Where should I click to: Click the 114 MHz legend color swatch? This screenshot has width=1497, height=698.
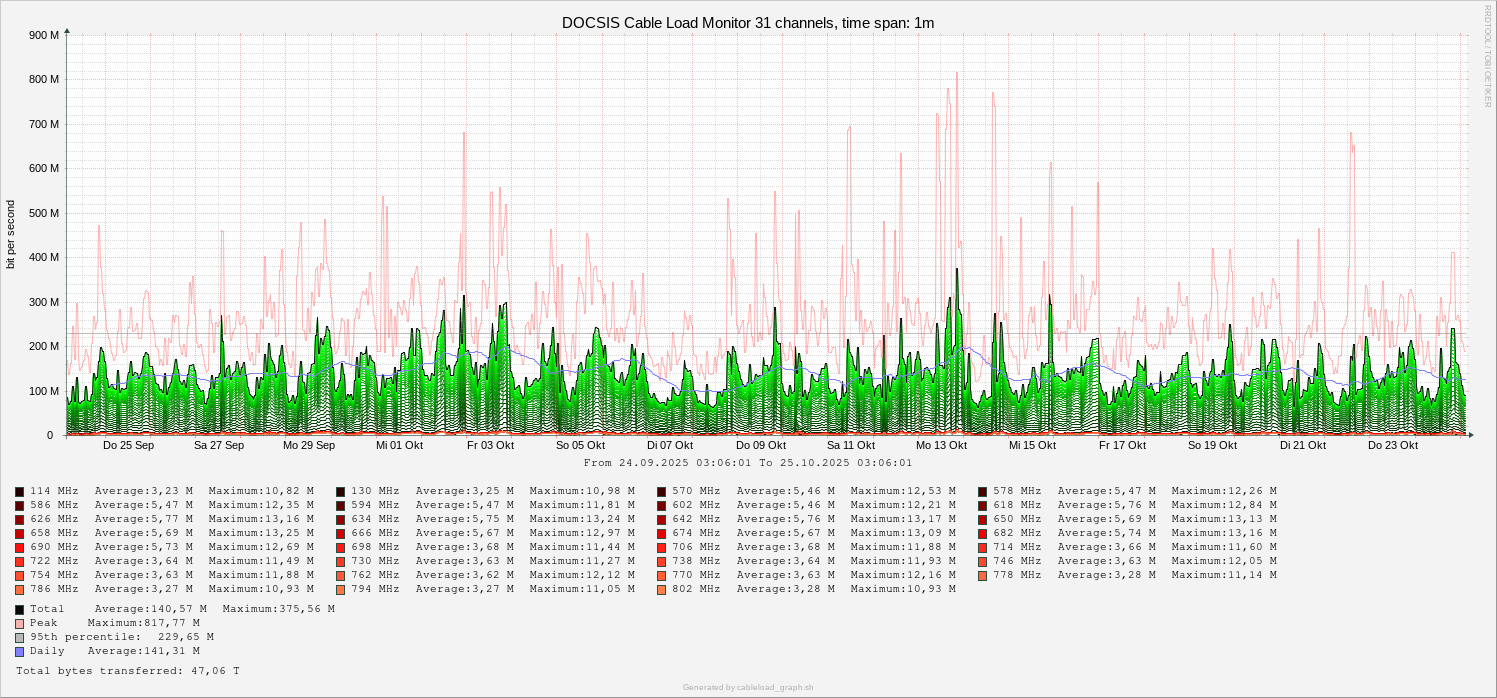20,491
